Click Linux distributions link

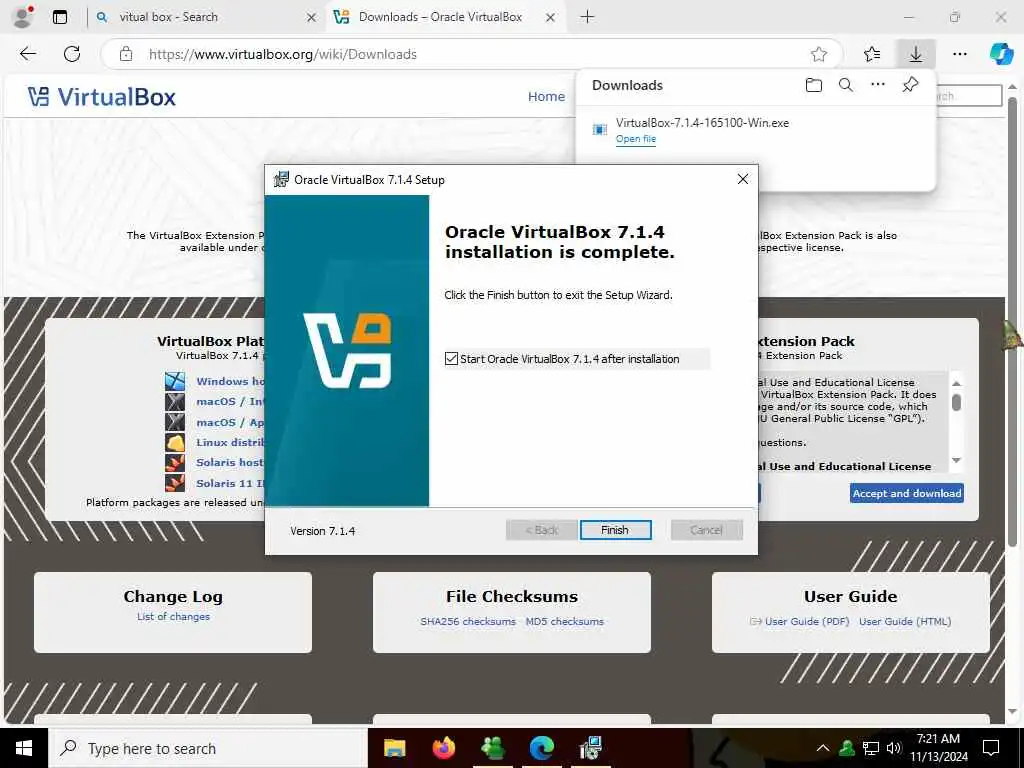[x=230, y=442]
